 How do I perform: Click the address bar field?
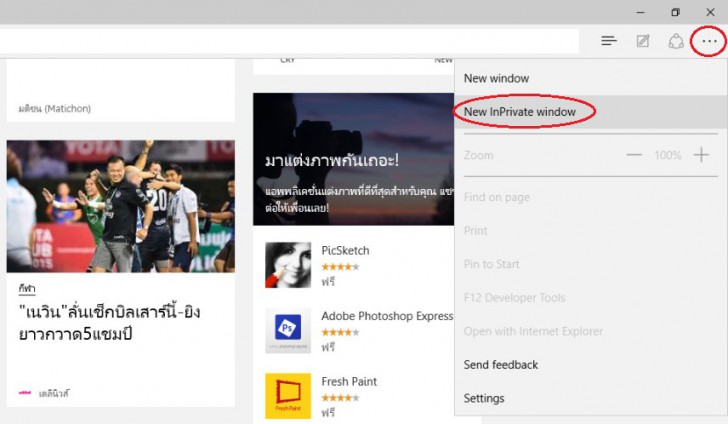point(290,41)
